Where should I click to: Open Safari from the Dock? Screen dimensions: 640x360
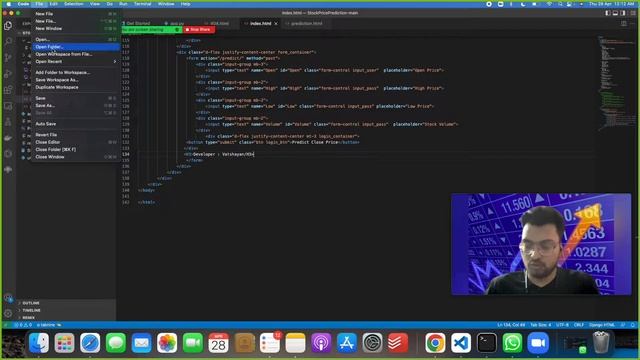point(90,343)
